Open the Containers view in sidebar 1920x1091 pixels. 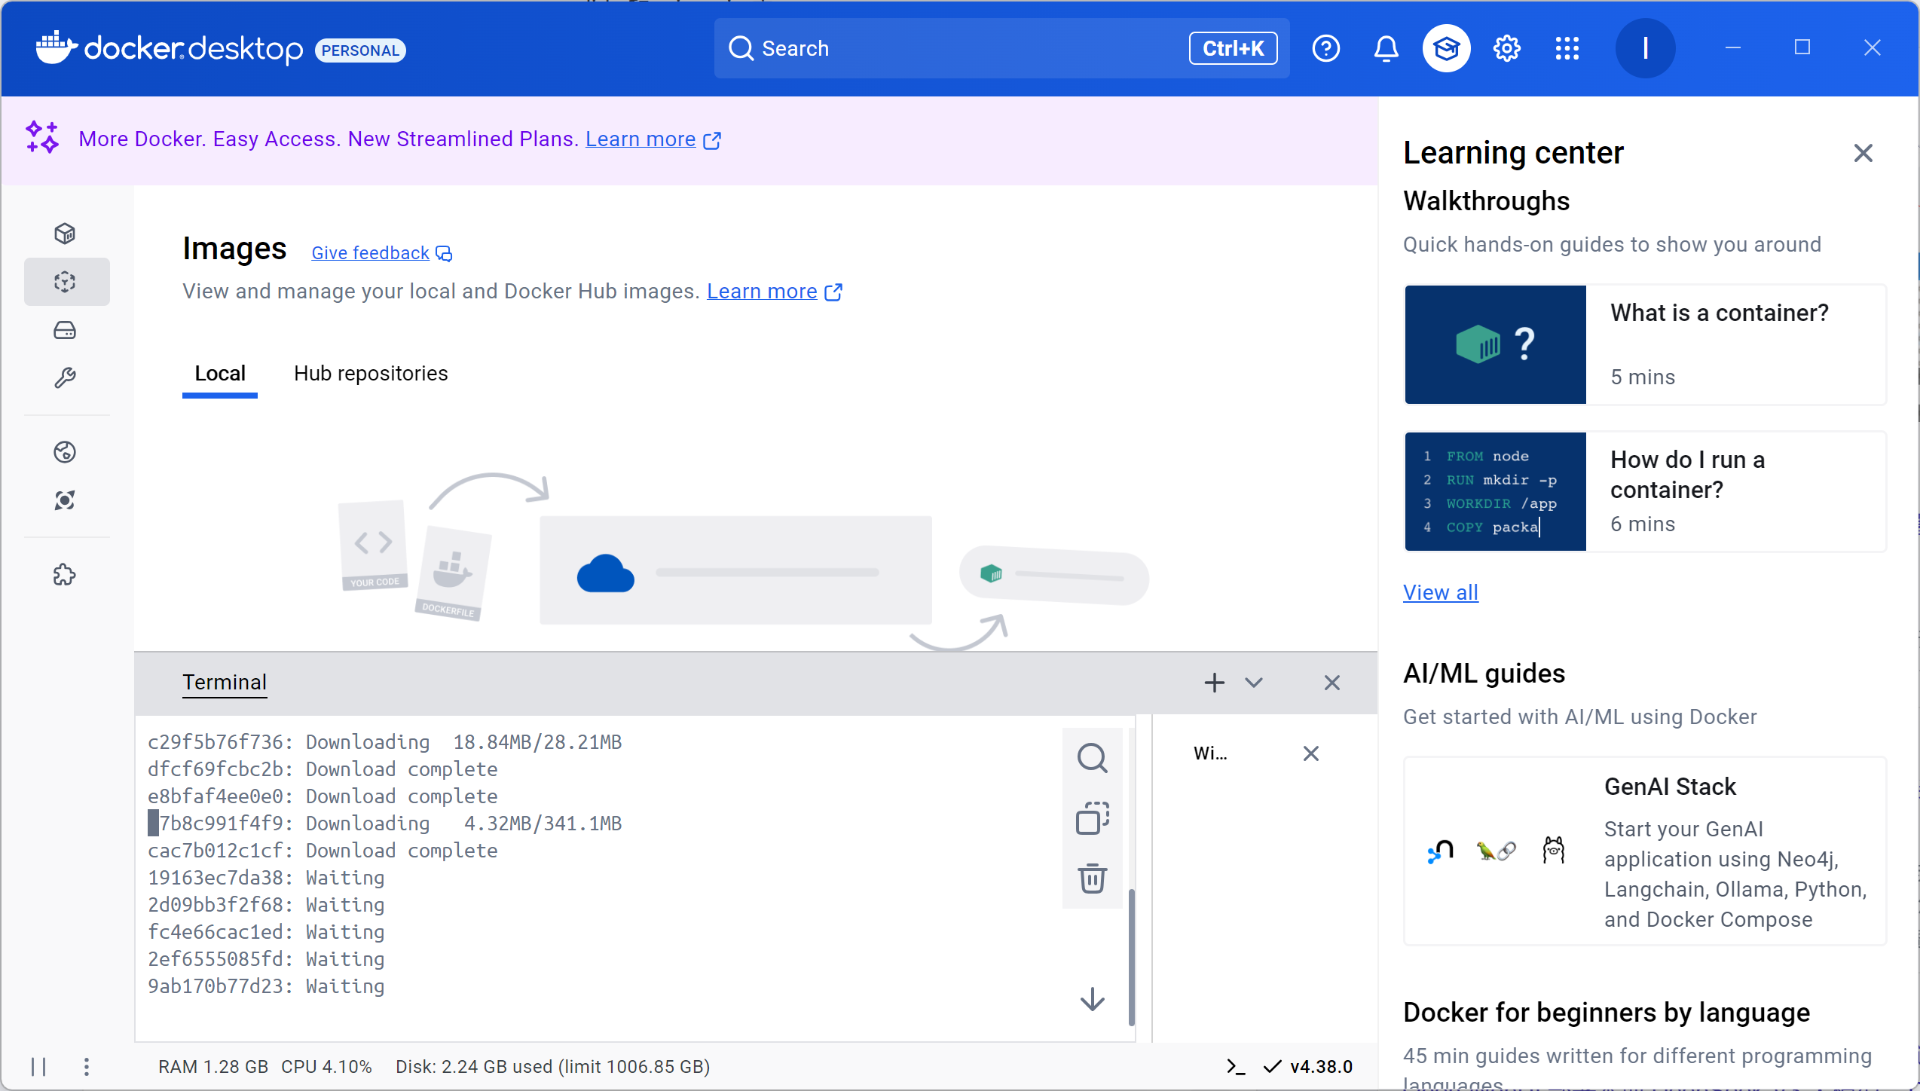point(65,233)
